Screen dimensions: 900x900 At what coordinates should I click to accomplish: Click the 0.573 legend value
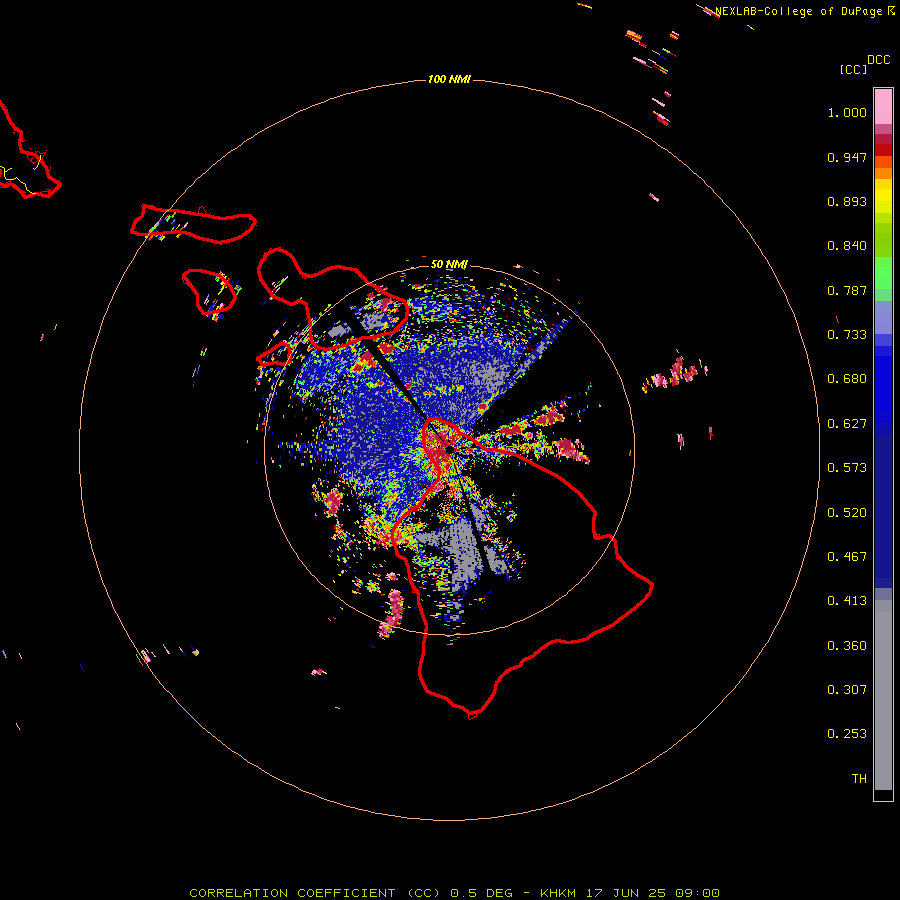click(x=847, y=468)
